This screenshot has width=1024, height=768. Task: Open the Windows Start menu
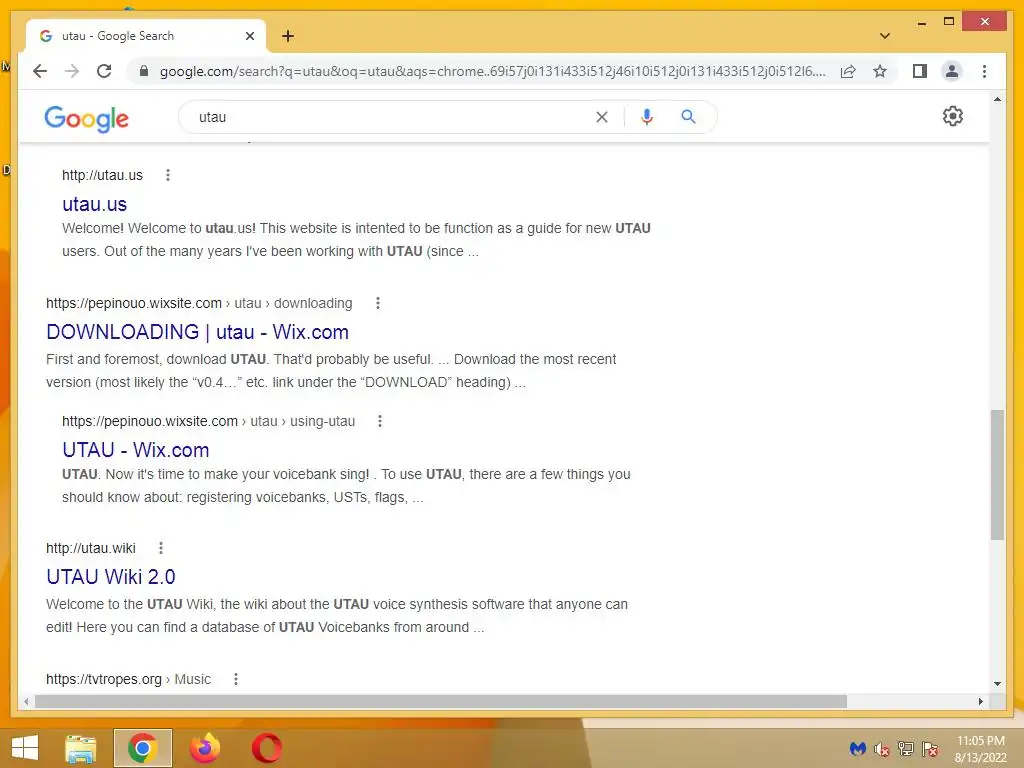click(25, 748)
